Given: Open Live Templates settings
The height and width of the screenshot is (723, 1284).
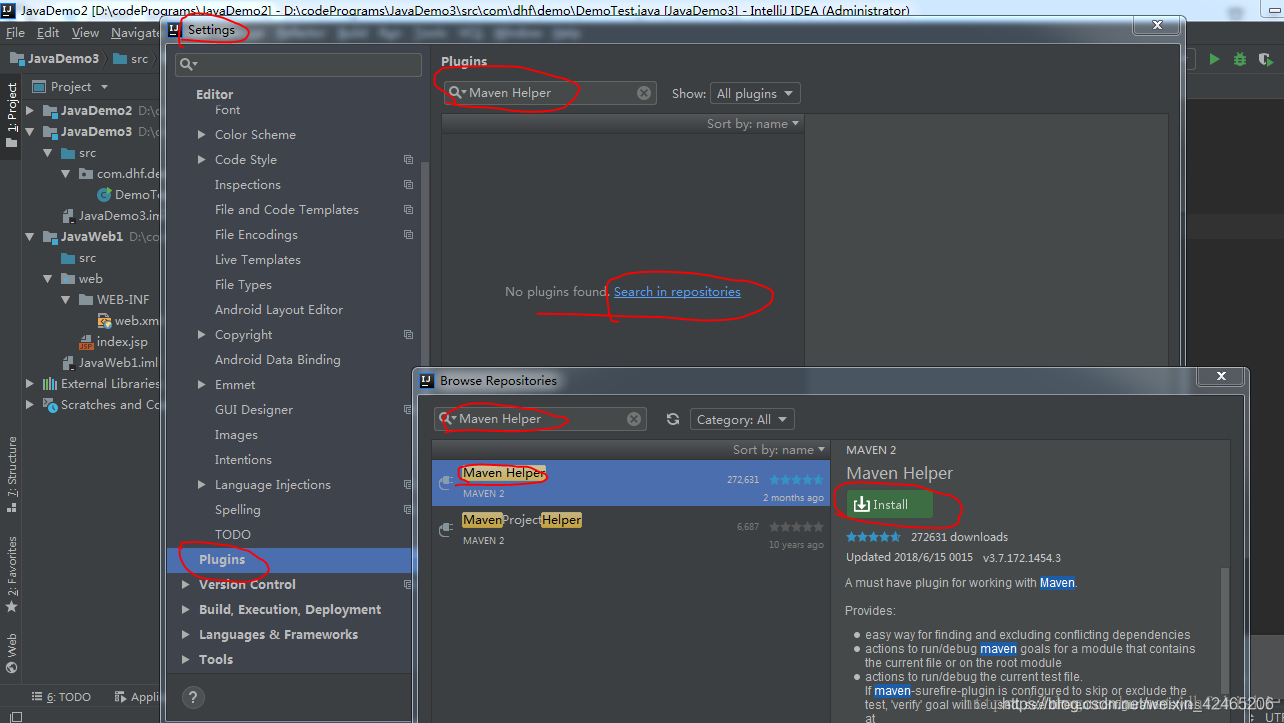Looking at the screenshot, I should tap(257, 260).
